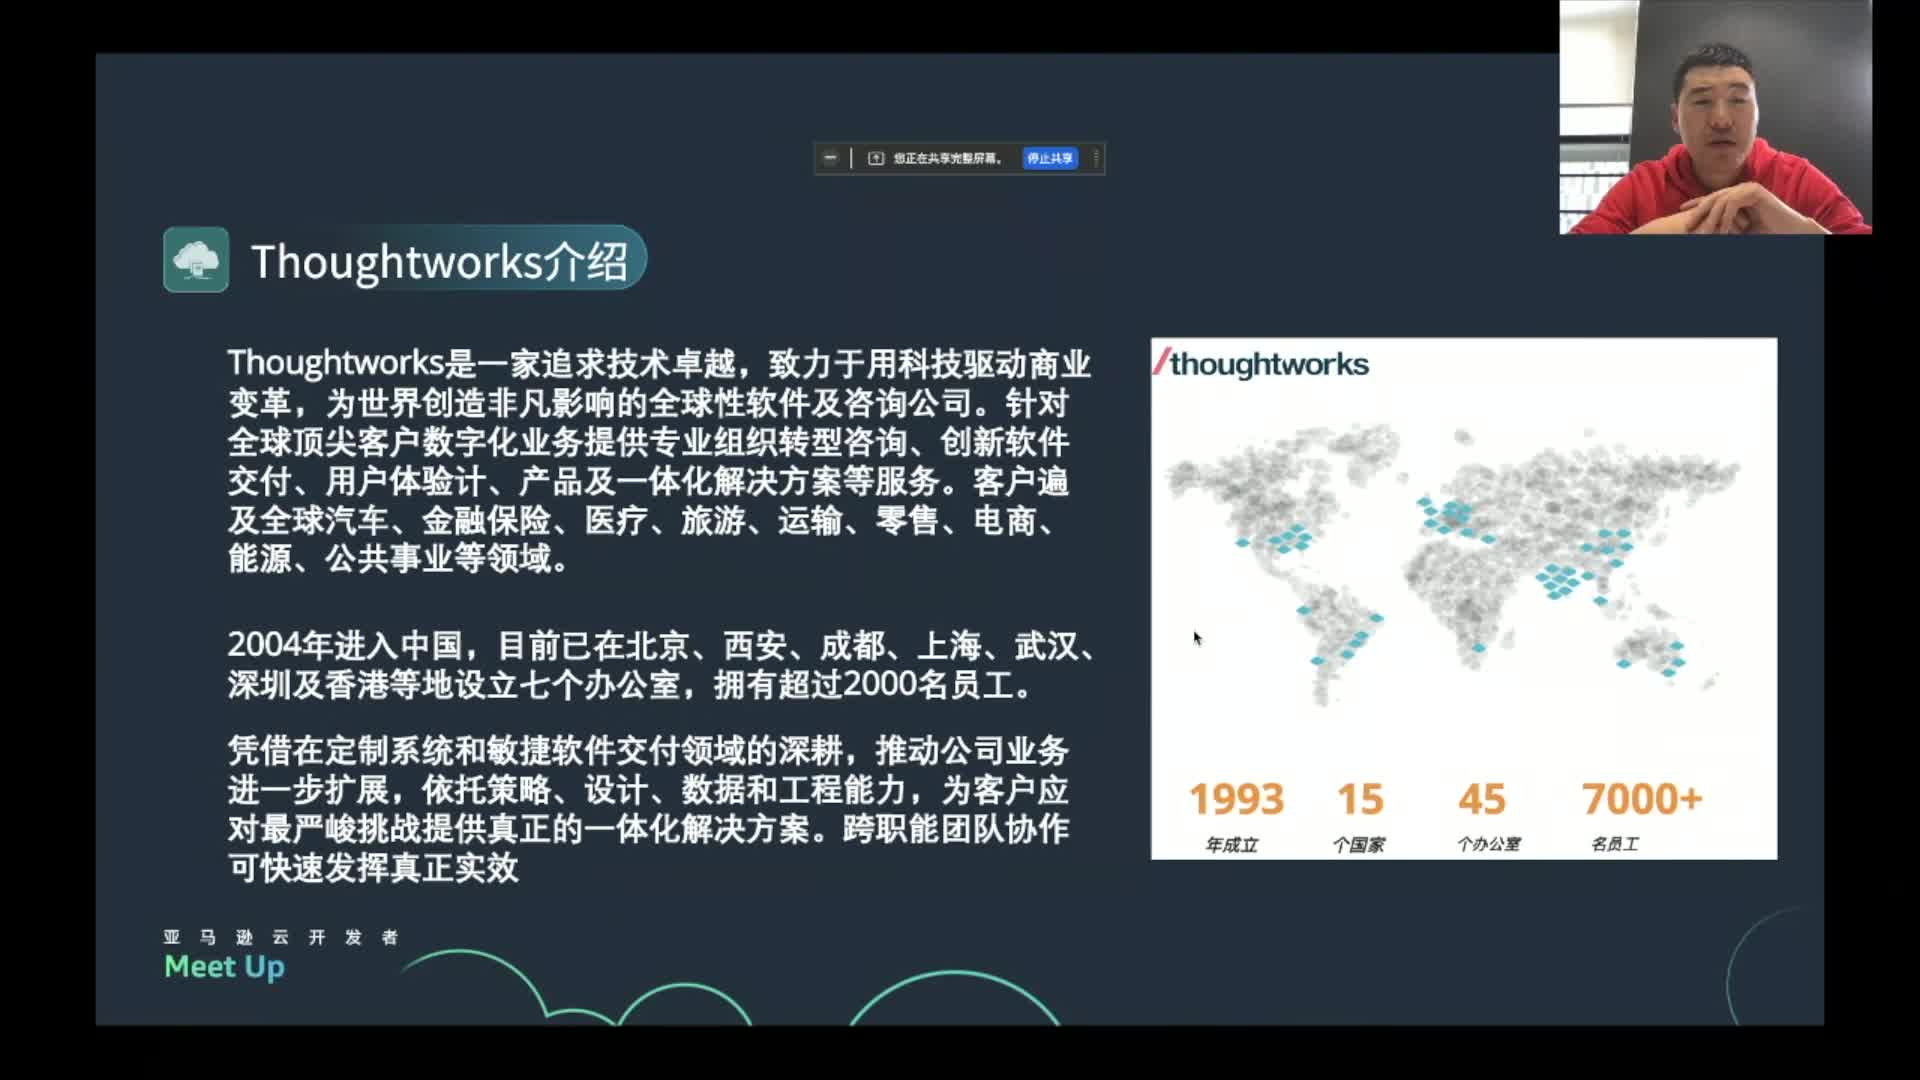
Task: Click the 个办公室 label under 45
Action: click(1488, 844)
